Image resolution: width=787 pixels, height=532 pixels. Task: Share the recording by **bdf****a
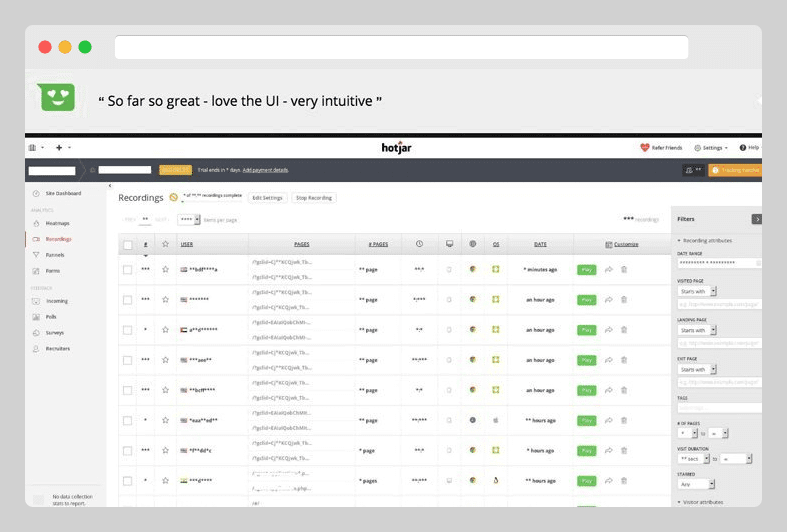pos(609,270)
